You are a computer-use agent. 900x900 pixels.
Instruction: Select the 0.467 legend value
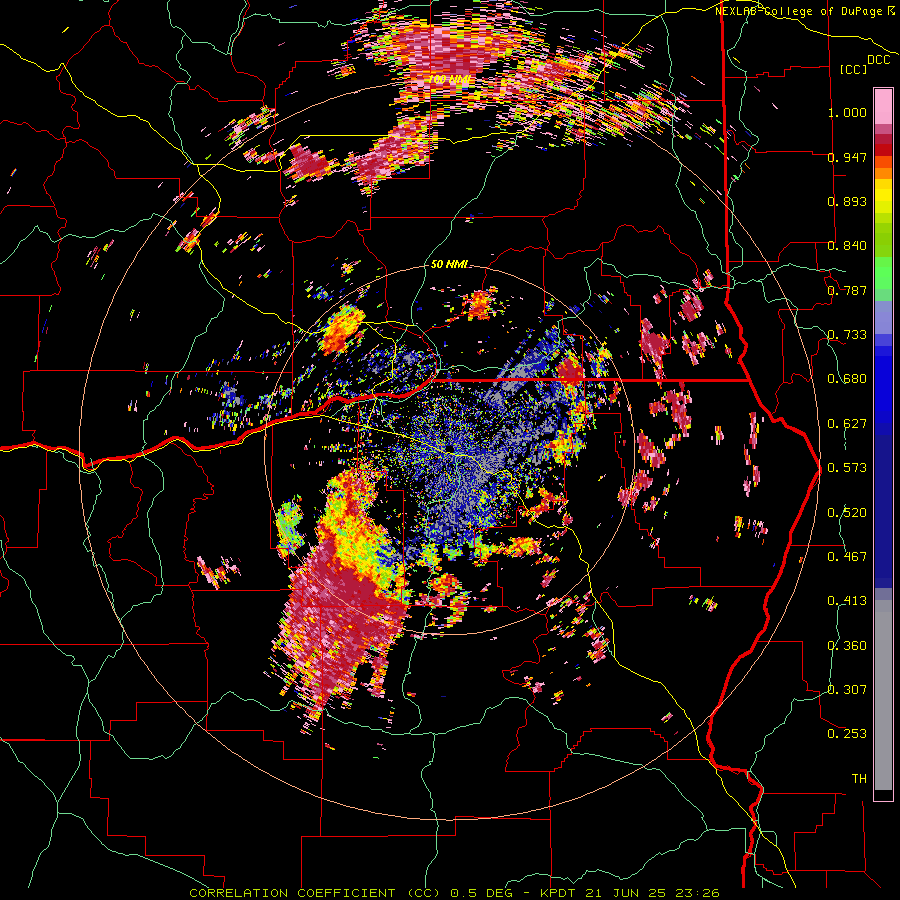click(847, 557)
